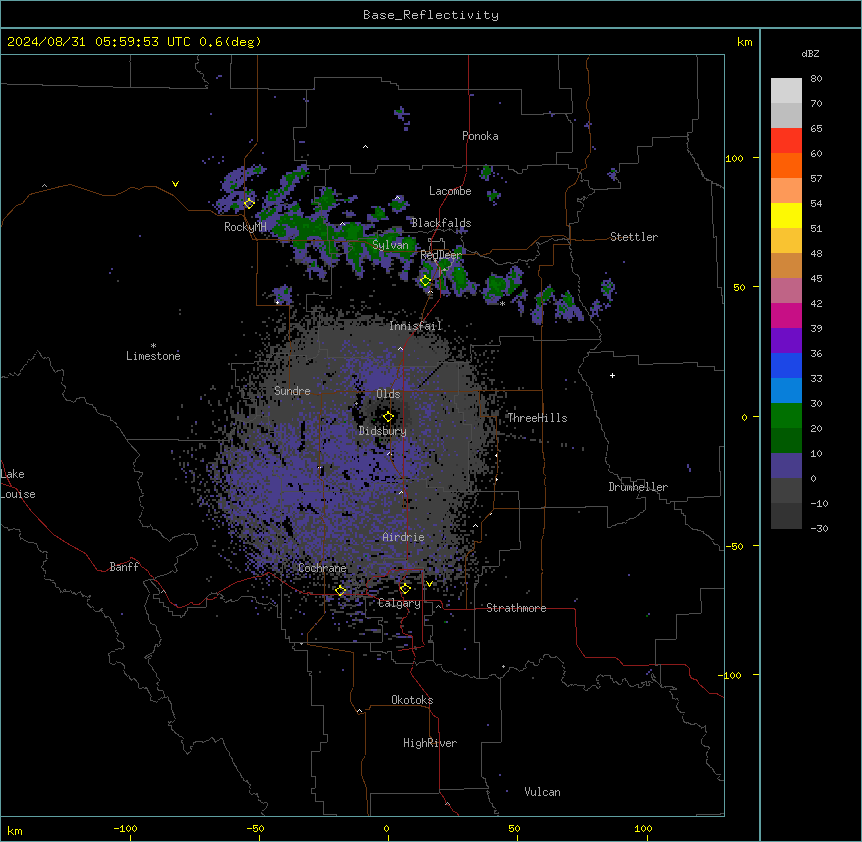
Task: Click the 0 tick on bottom axis
Action: tap(386, 829)
